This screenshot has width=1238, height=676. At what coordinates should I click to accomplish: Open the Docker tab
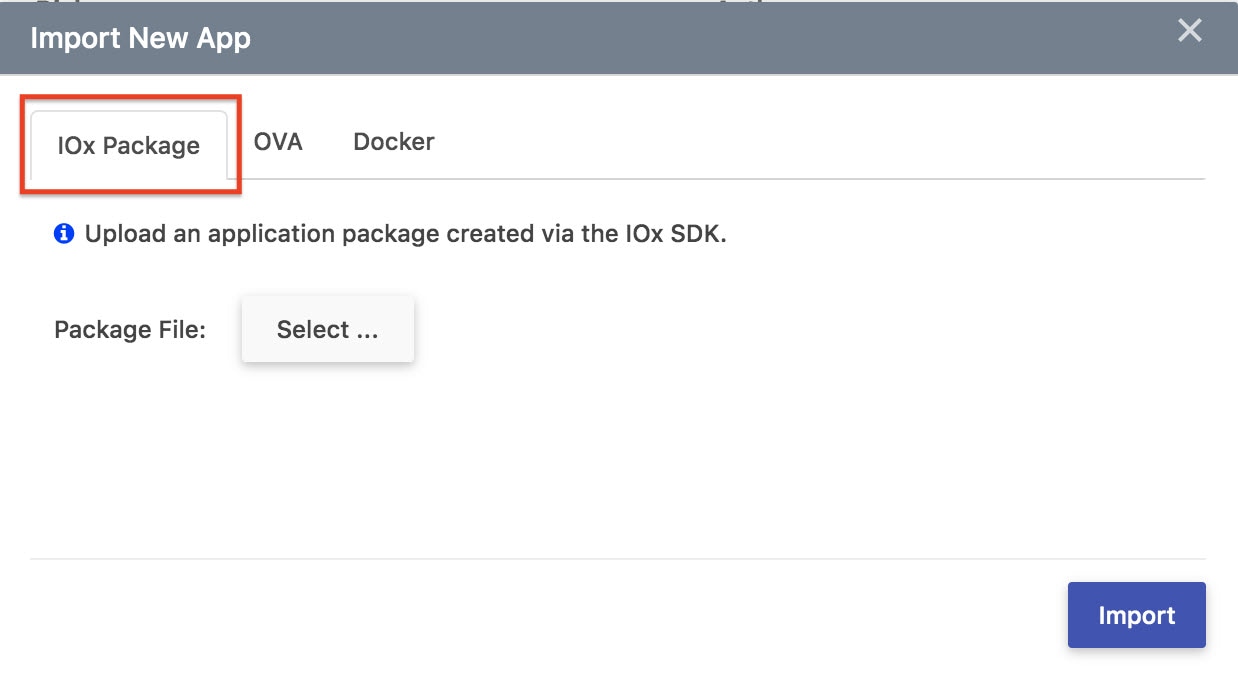click(x=393, y=142)
